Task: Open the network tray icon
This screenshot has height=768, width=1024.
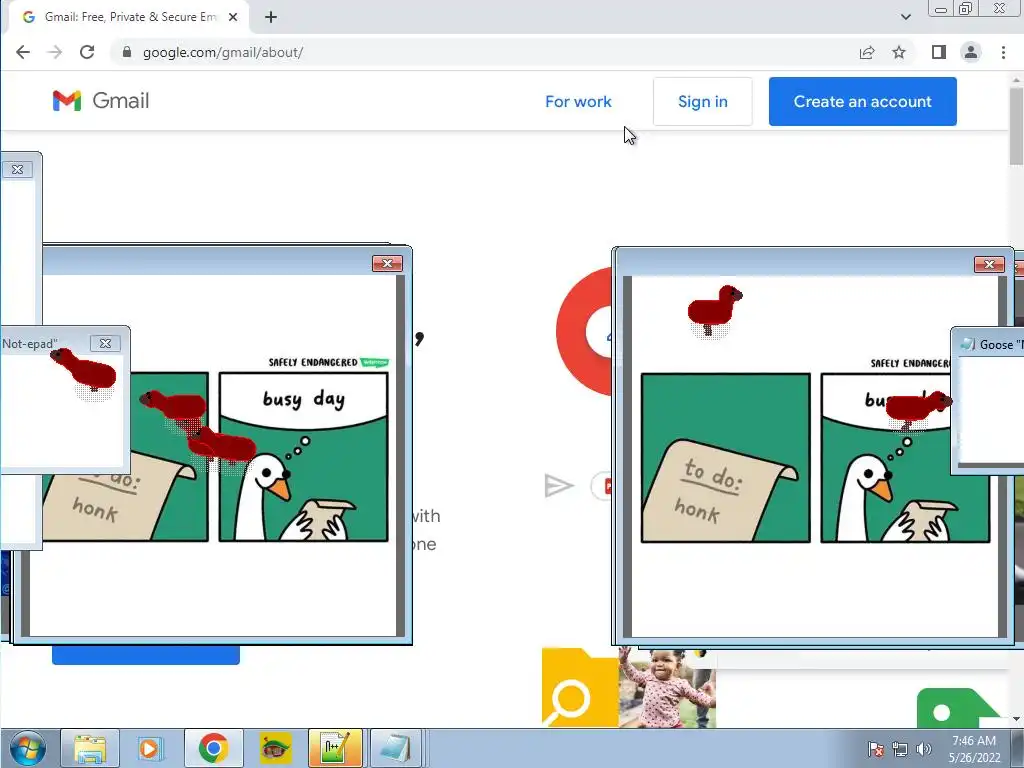Action: (x=900, y=749)
